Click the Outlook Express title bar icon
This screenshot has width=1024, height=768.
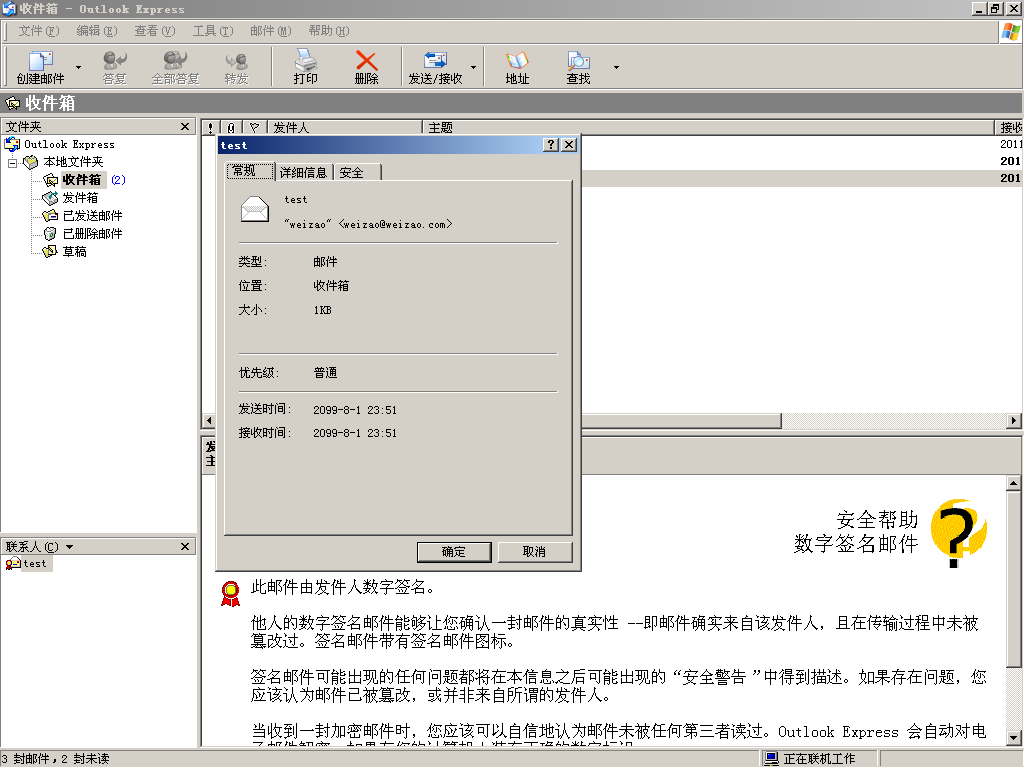tap(8, 8)
